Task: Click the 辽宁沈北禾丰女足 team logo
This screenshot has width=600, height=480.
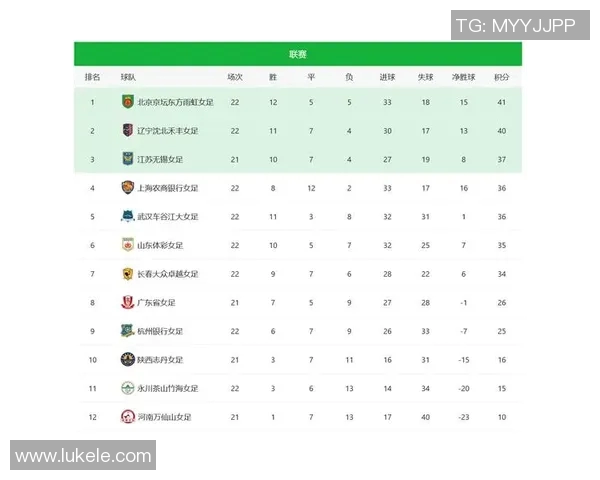Action: pos(127,130)
